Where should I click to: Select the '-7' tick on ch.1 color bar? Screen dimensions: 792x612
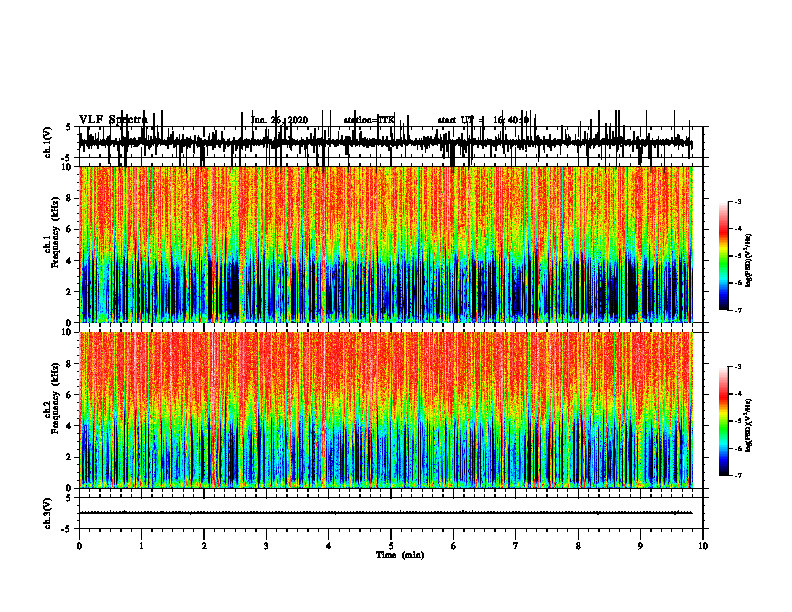tap(738, 310)
